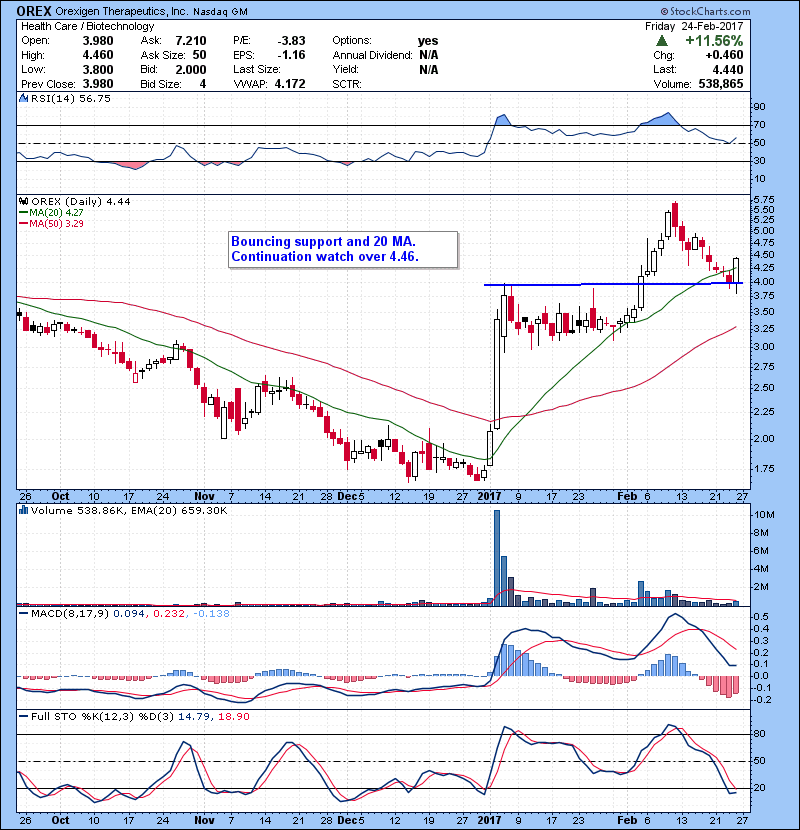Click the green up-triangle change indicator

(x=661, y=41)
